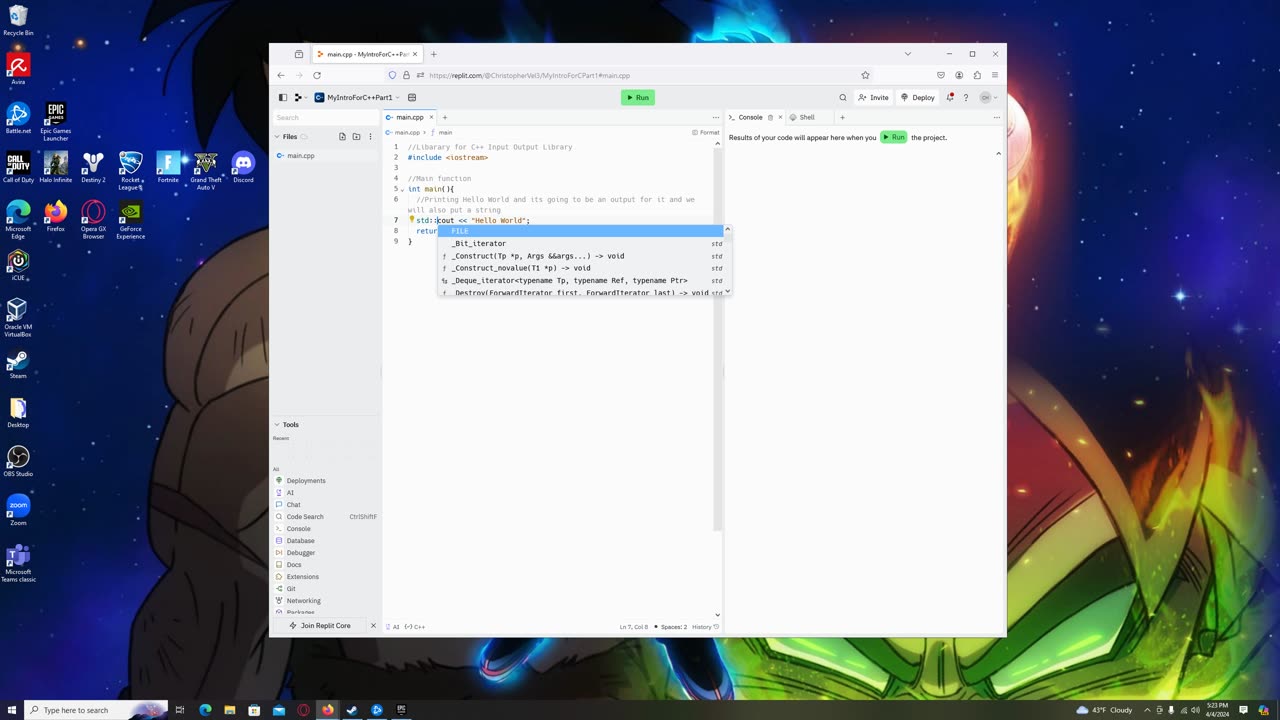Image resolution: width=1280 pixels, height=720 pixels.
Task: Choose the _Deque_iterator autocomplete suggestion
Action: [580, 280]
